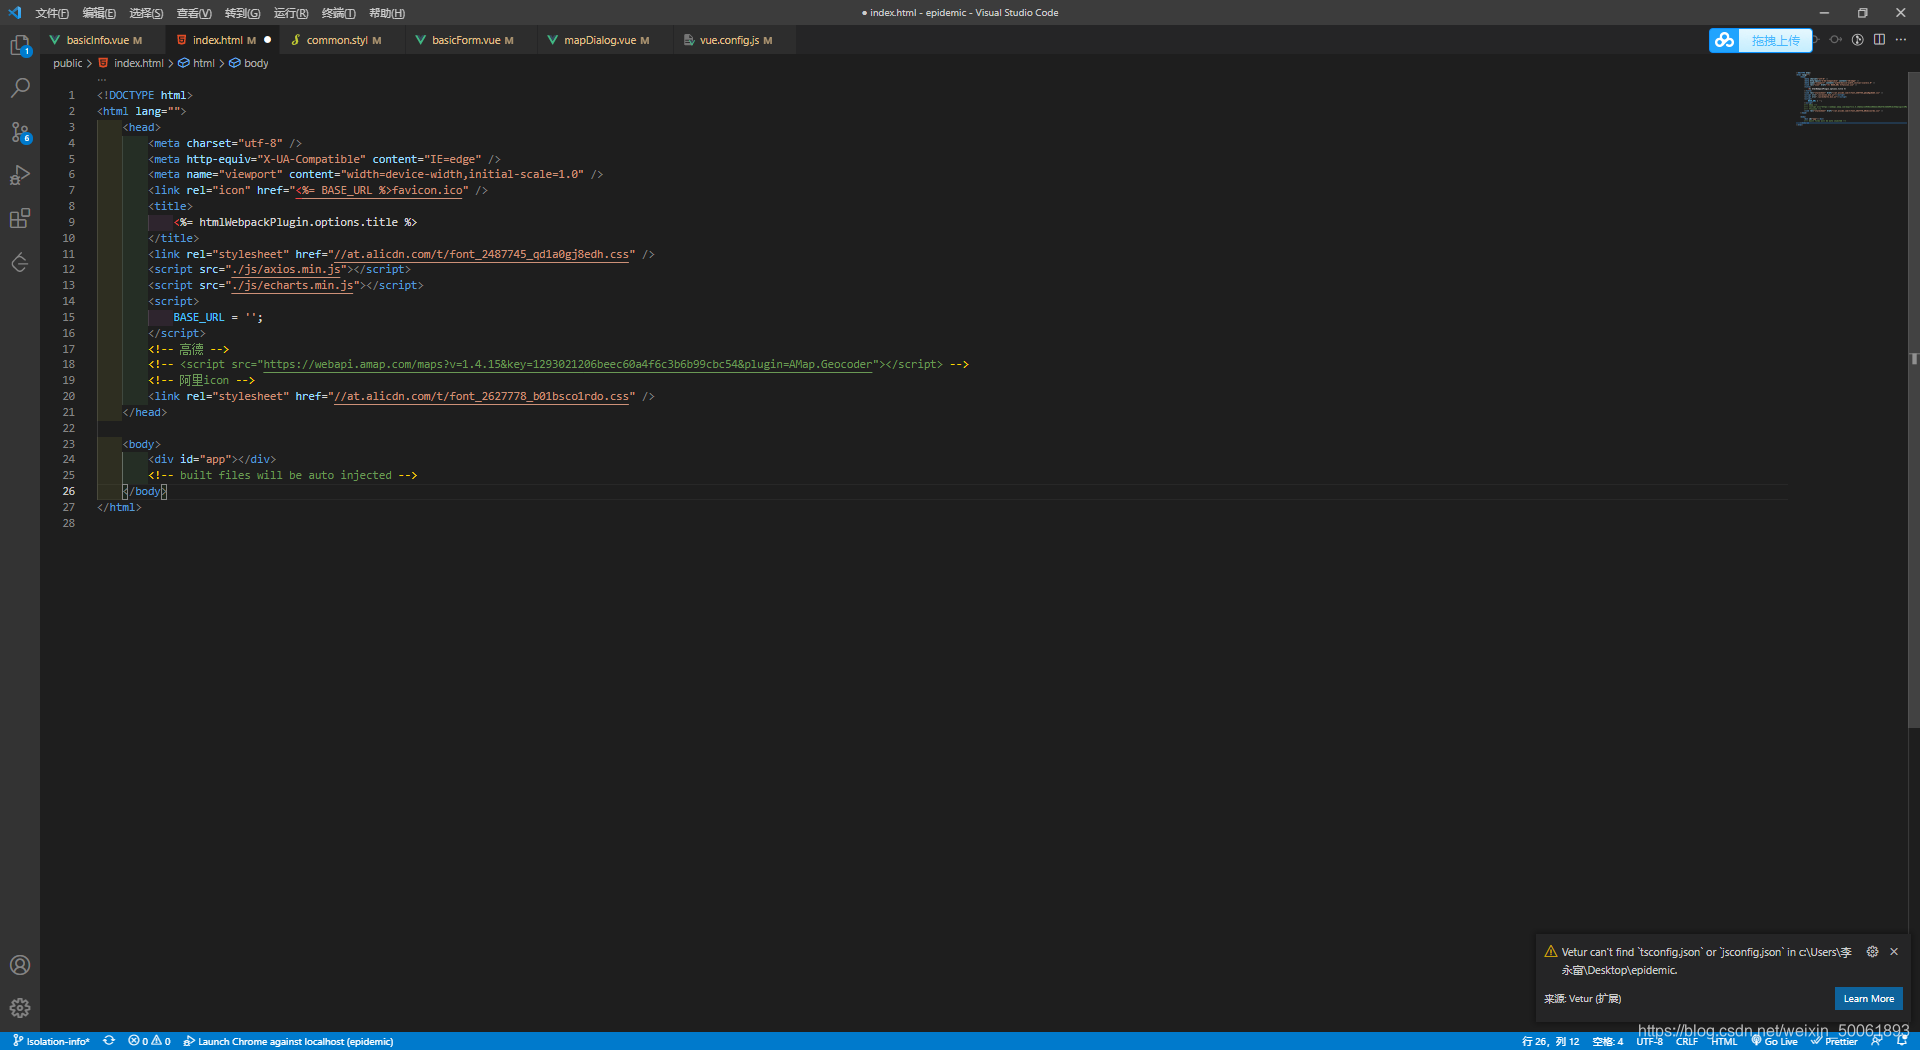
Task: Open the 终端(T) menu
Action: pos(338,13)
